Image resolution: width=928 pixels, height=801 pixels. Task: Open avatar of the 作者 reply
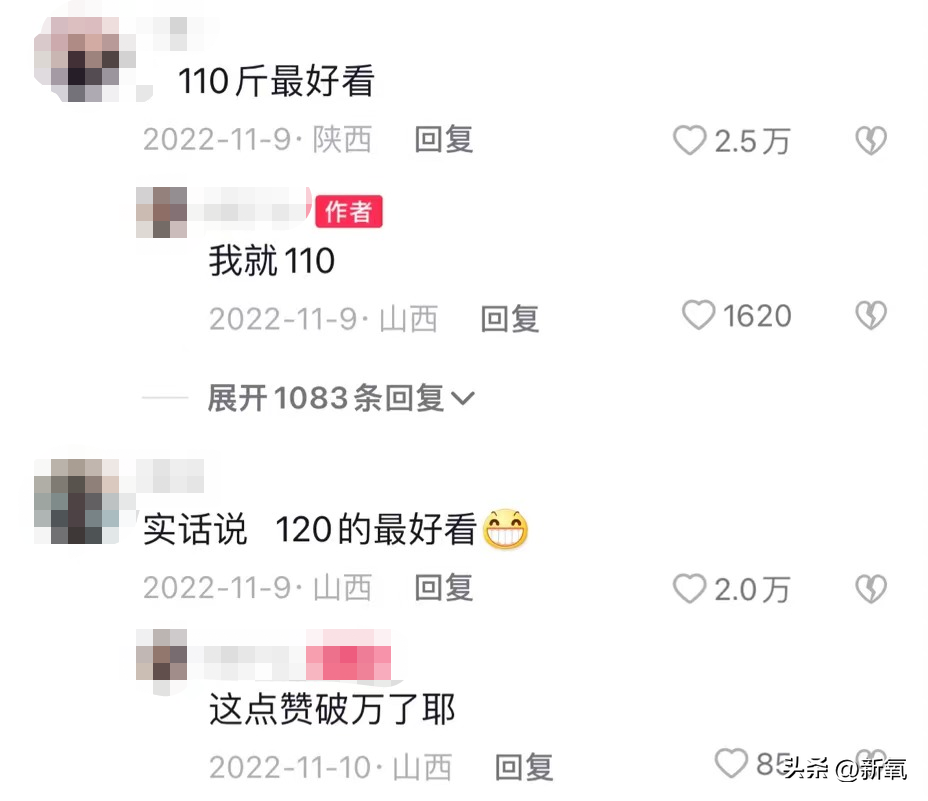tap(162, 212)
